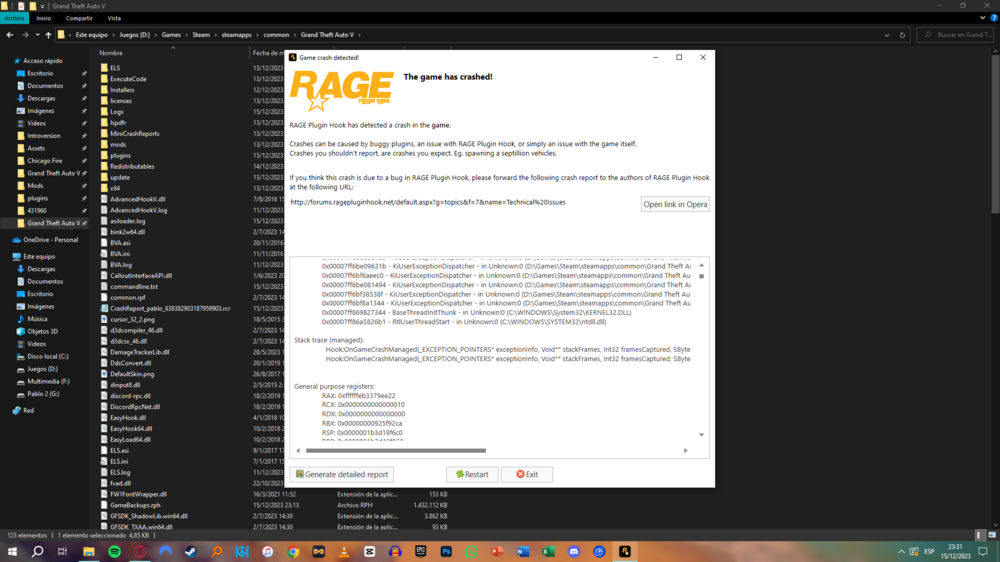1000x562 pixels.
Task: Open Photoshop from the taskbar
Action: 446,551
